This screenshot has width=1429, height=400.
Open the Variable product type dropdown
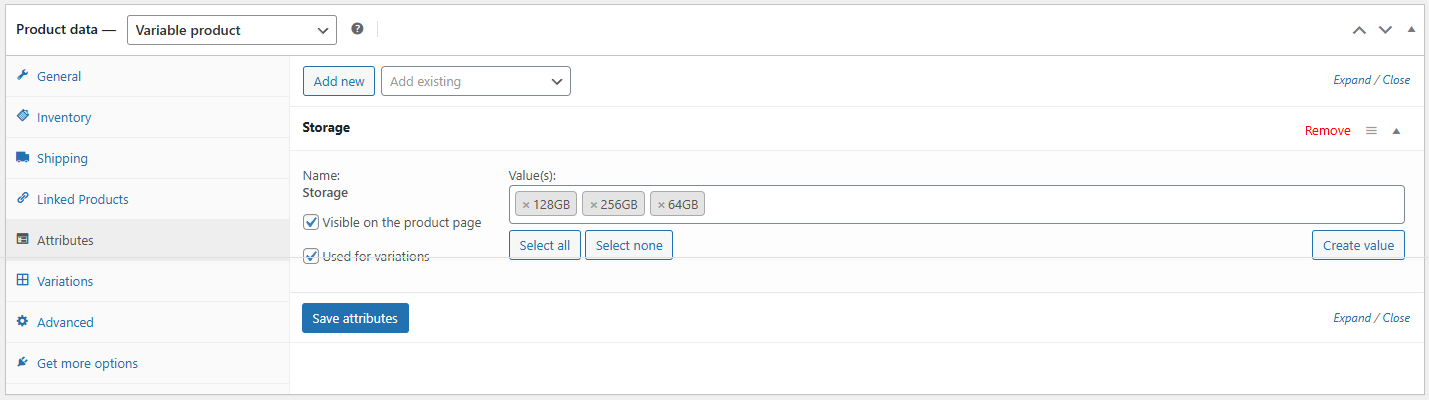[x=232, y=30]
